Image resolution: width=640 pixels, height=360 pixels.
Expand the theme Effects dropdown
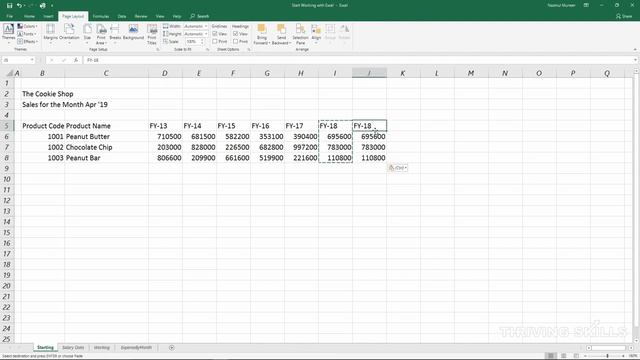pyautogui.click(x=28, y=41)
